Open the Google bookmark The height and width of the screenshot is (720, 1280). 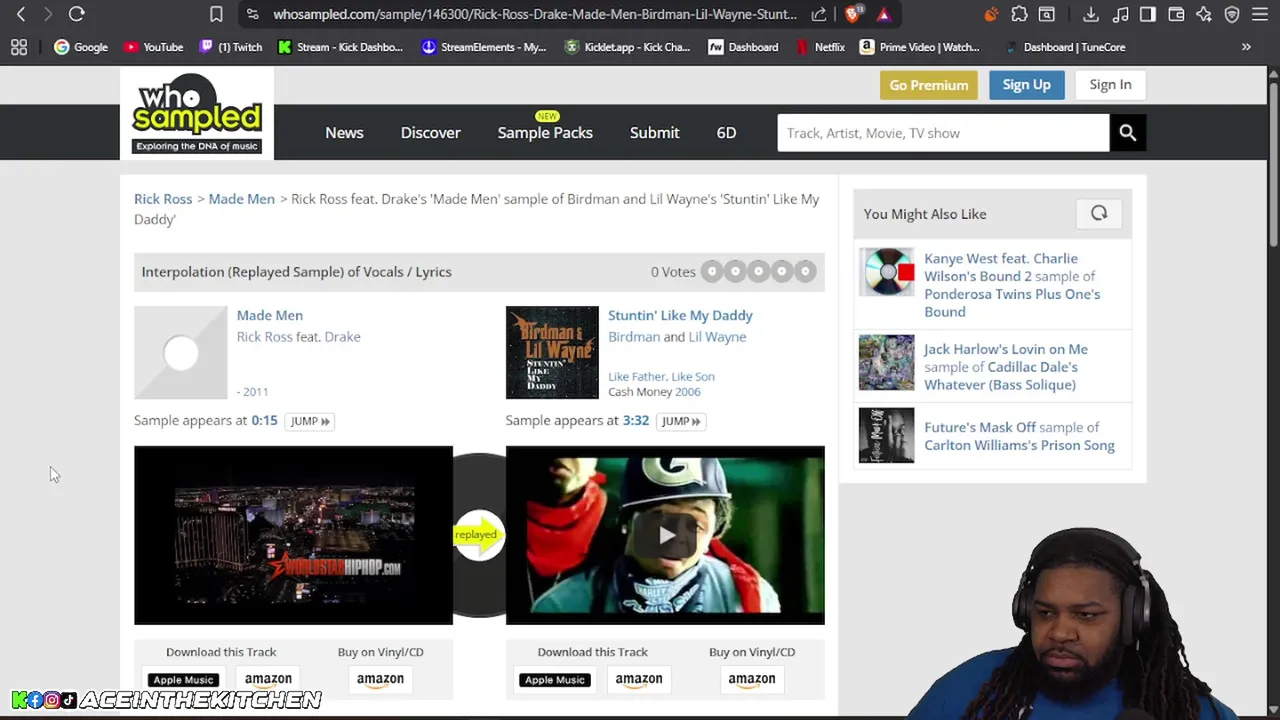[81, 47]
